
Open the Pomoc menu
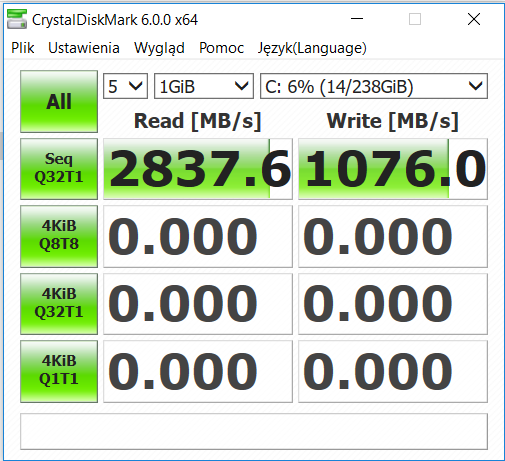(221, 48)
